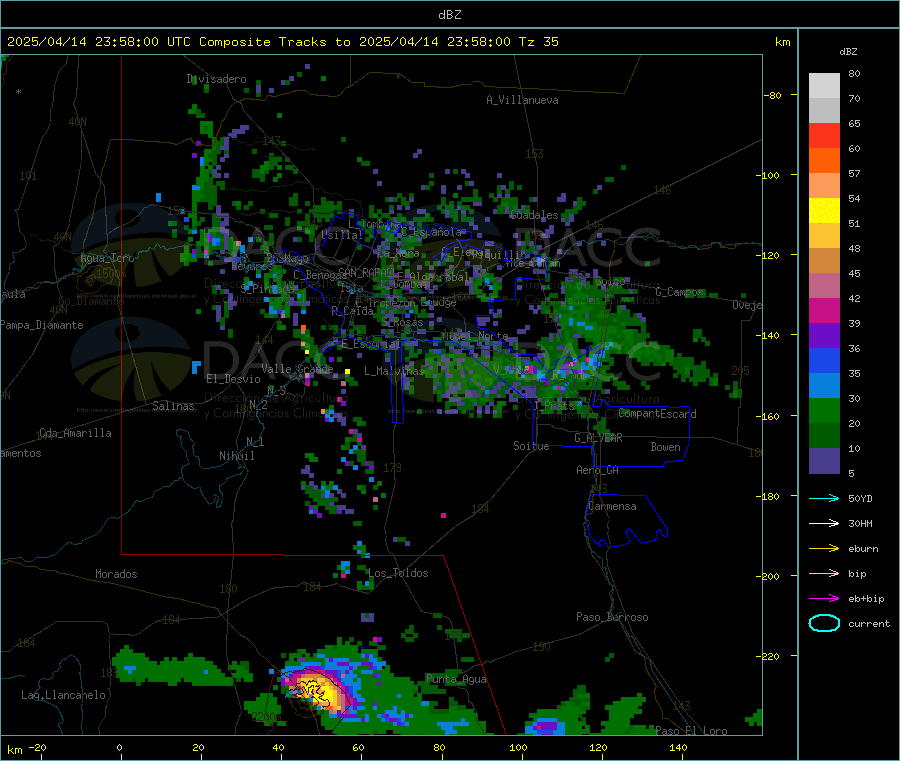Image resolution: width=900 pixels, height=761 pixels.
Task: Click the Agua_Toro map label
Action: point(107,258)
